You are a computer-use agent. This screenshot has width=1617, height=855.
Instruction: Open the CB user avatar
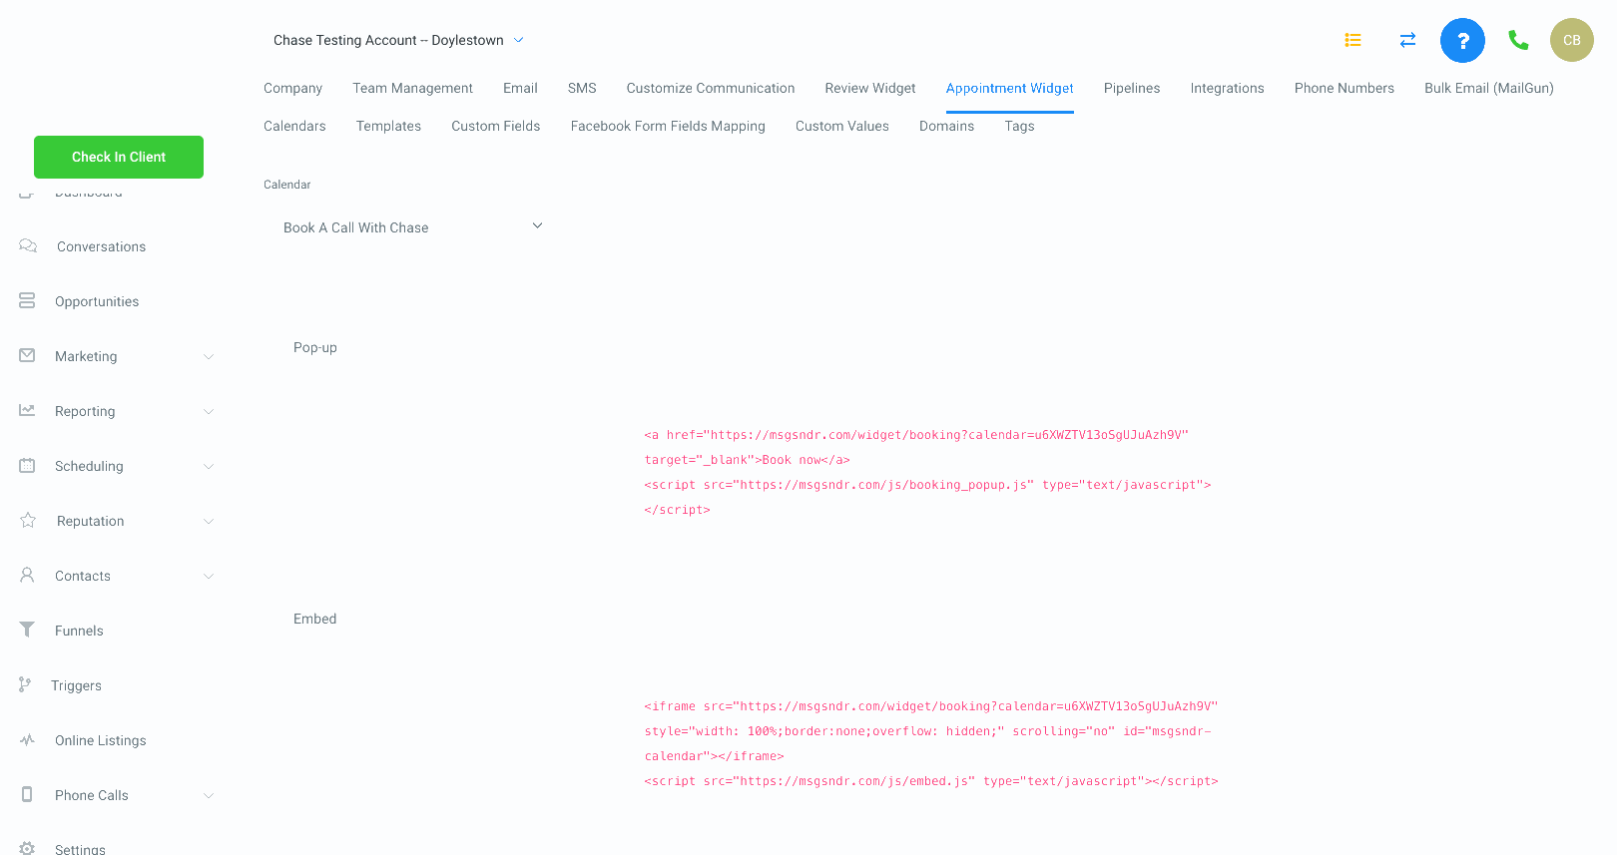[1571, 40]
